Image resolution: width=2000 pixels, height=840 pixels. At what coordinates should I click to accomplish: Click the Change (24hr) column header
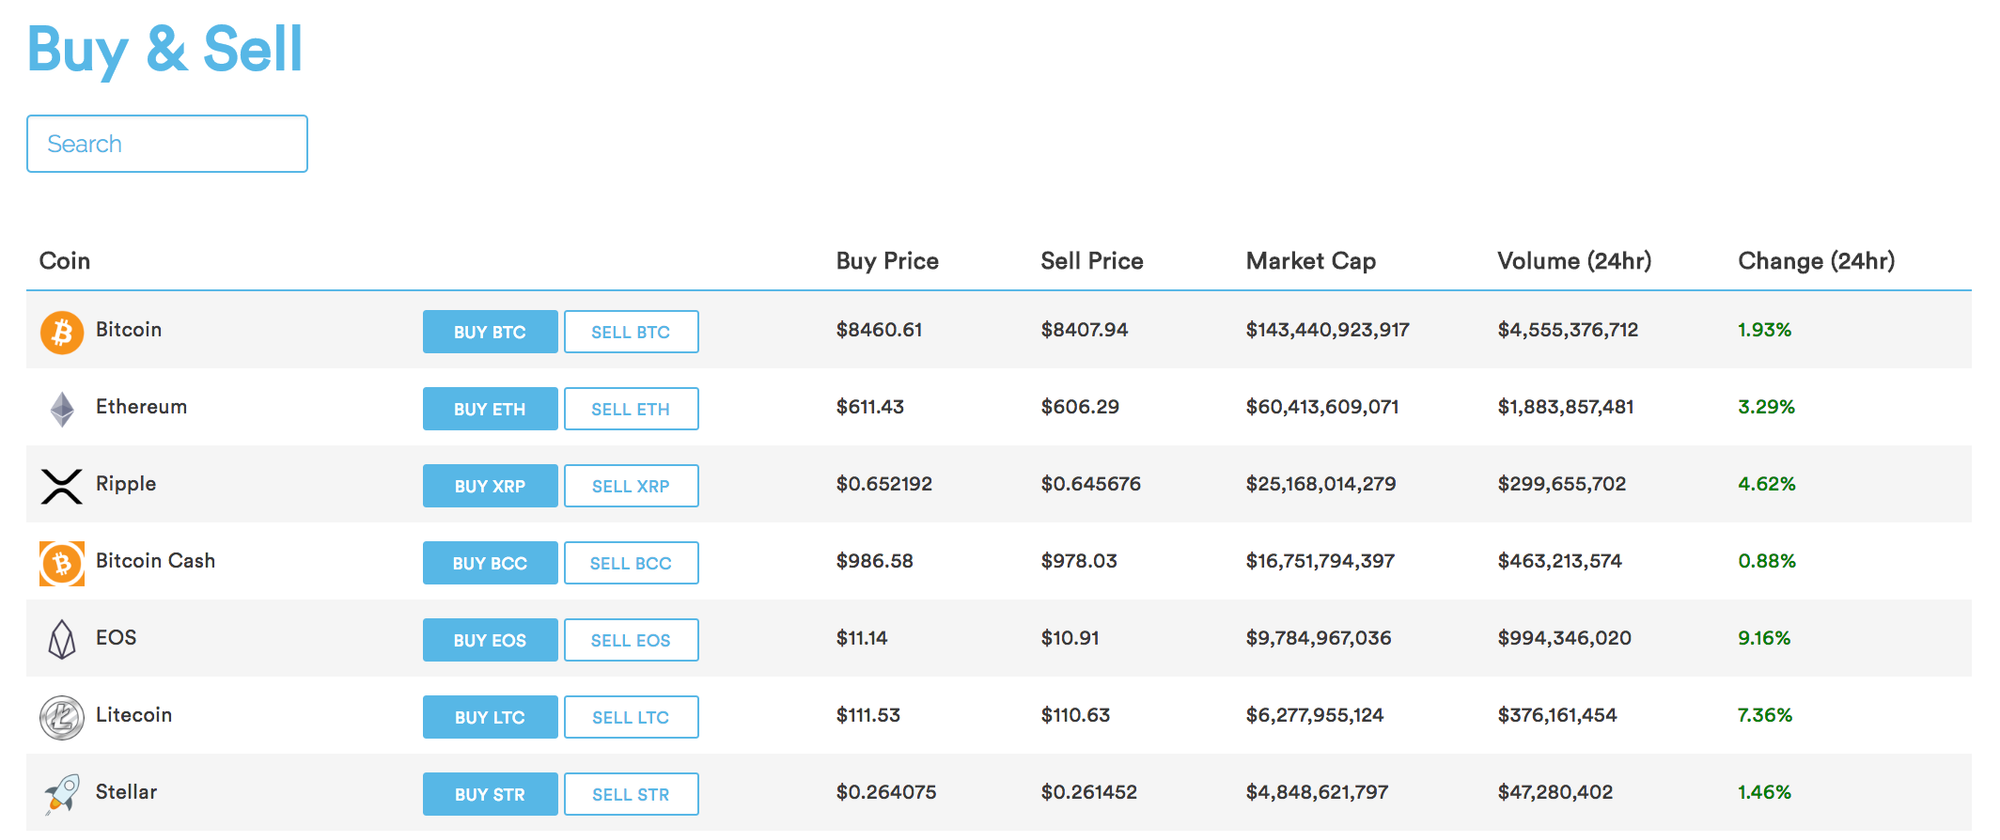1817,261
